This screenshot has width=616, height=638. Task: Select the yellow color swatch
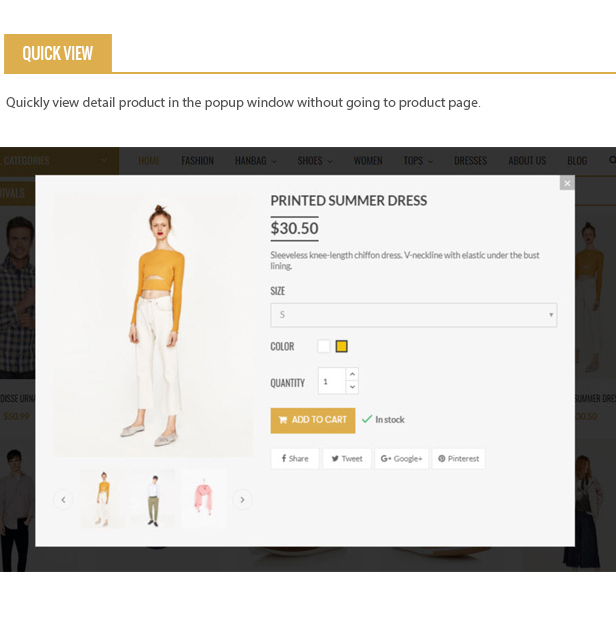pos(341,346)
